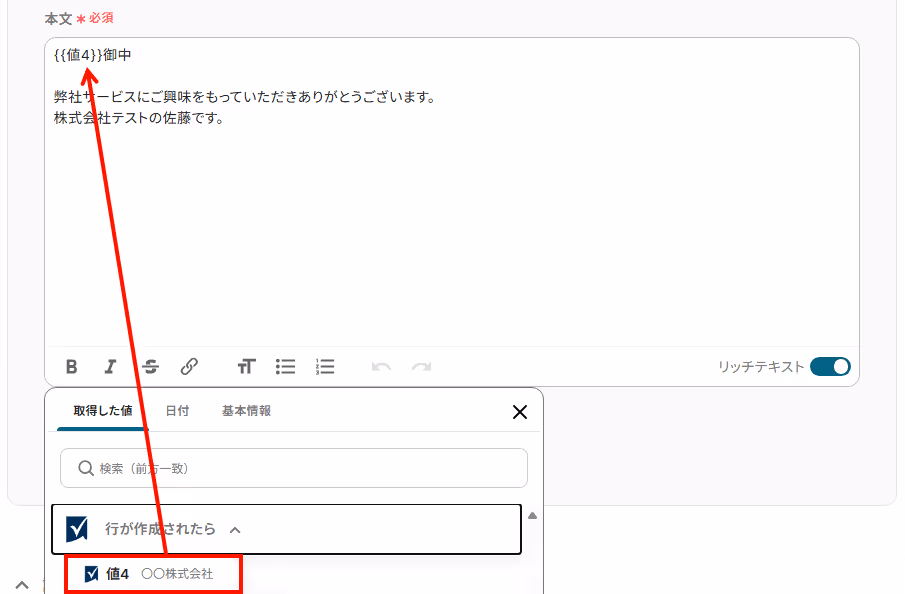The width and height of the screenshot is (905, 594).
Task: Insert a bulleted list
Action: [x=285, y=367]
